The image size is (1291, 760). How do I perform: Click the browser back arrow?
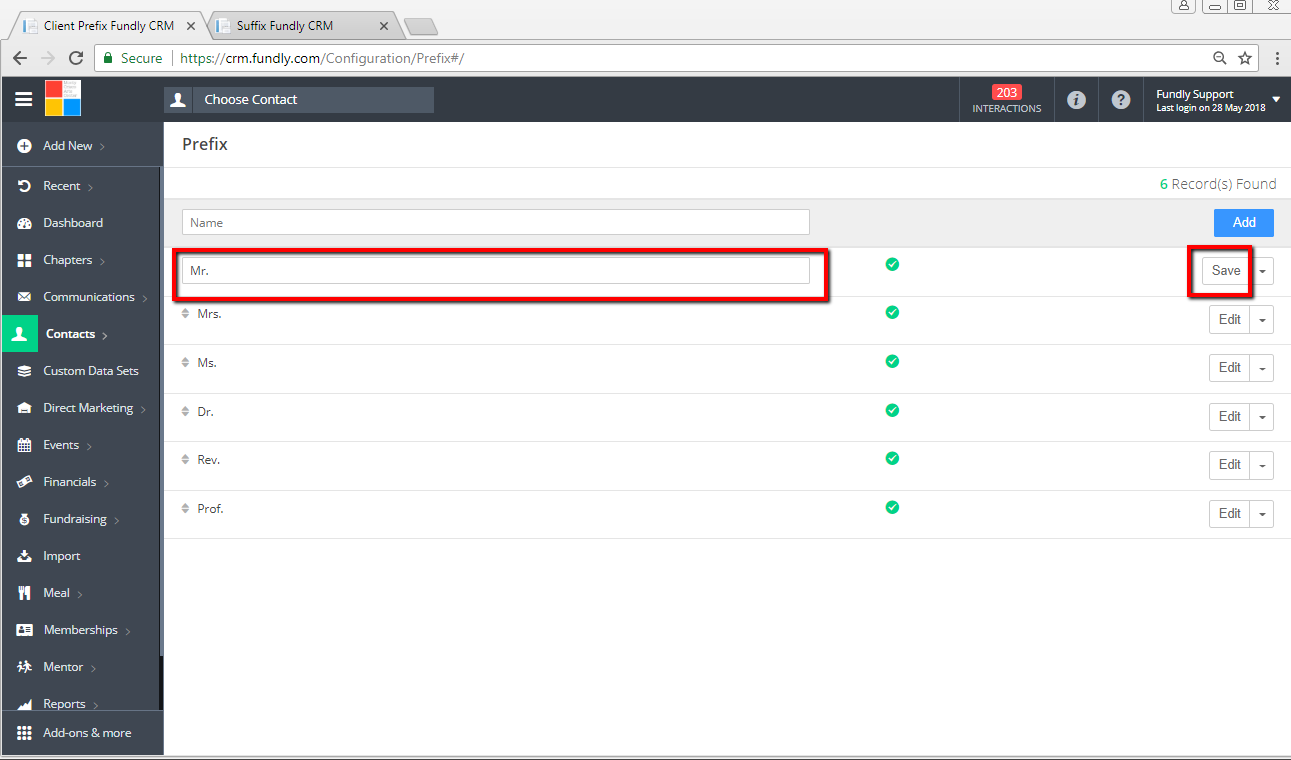pos(20,58)
